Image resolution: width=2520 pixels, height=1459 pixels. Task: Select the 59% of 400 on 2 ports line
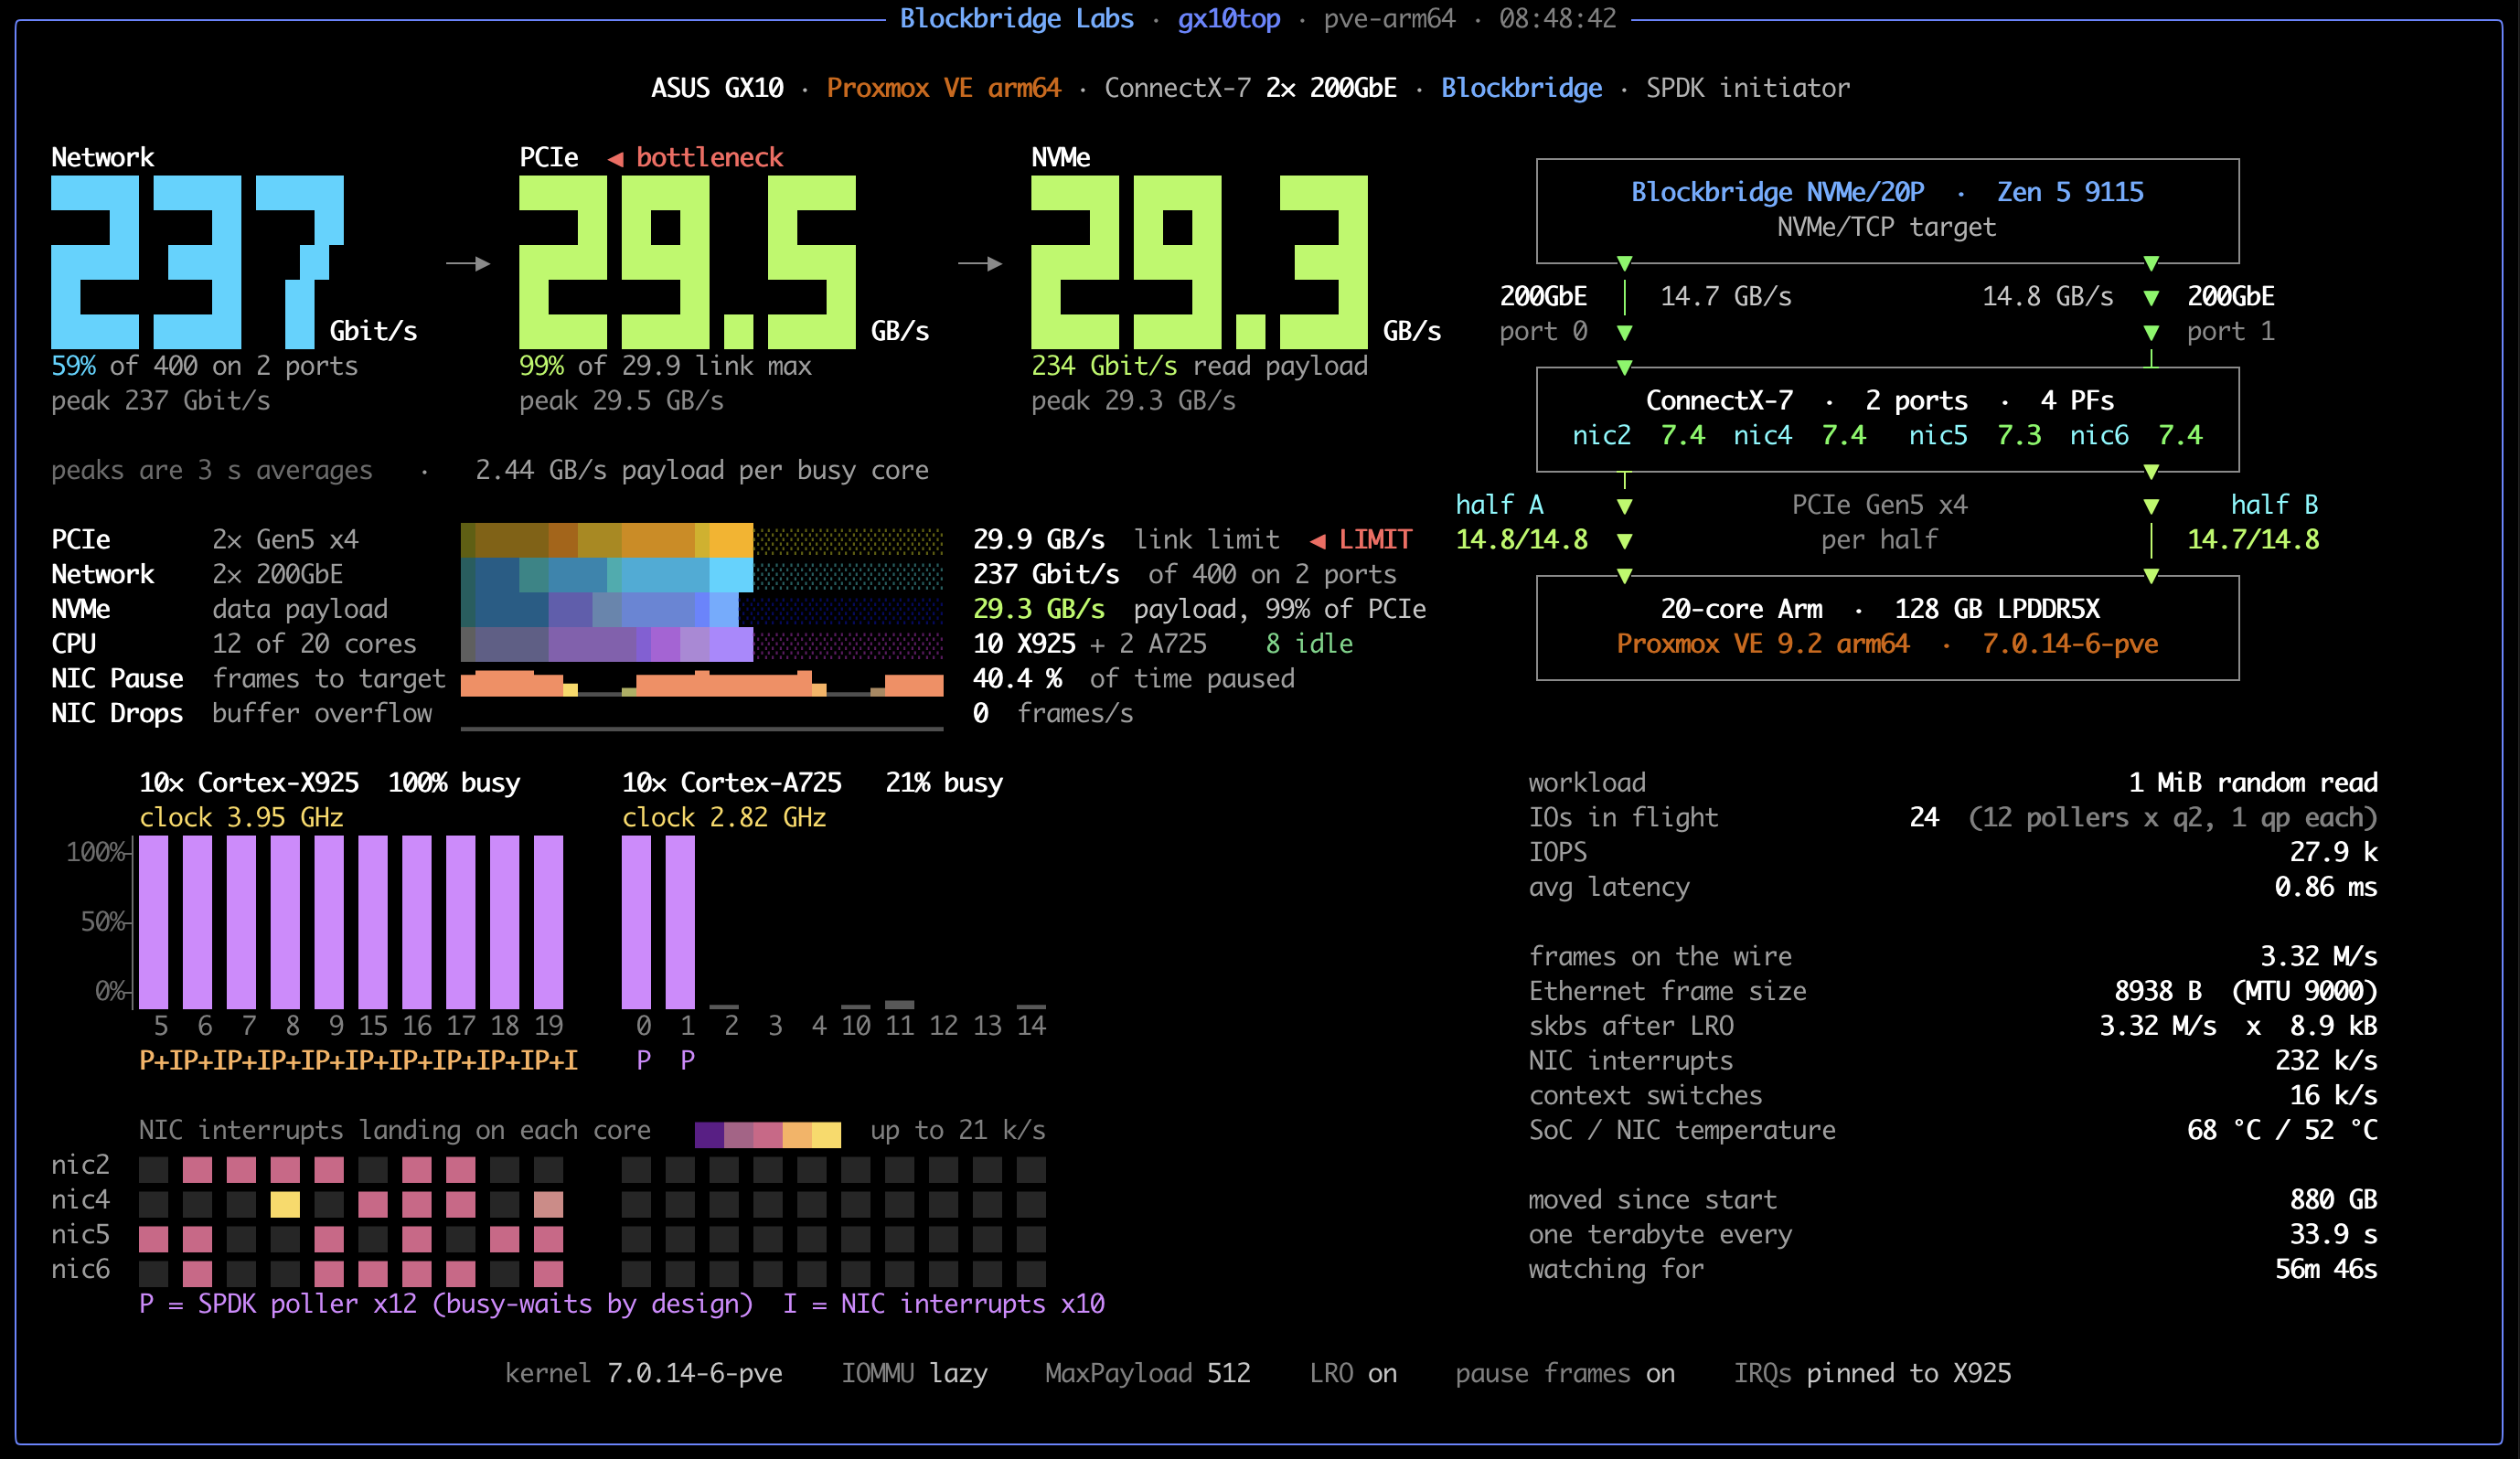204,366
